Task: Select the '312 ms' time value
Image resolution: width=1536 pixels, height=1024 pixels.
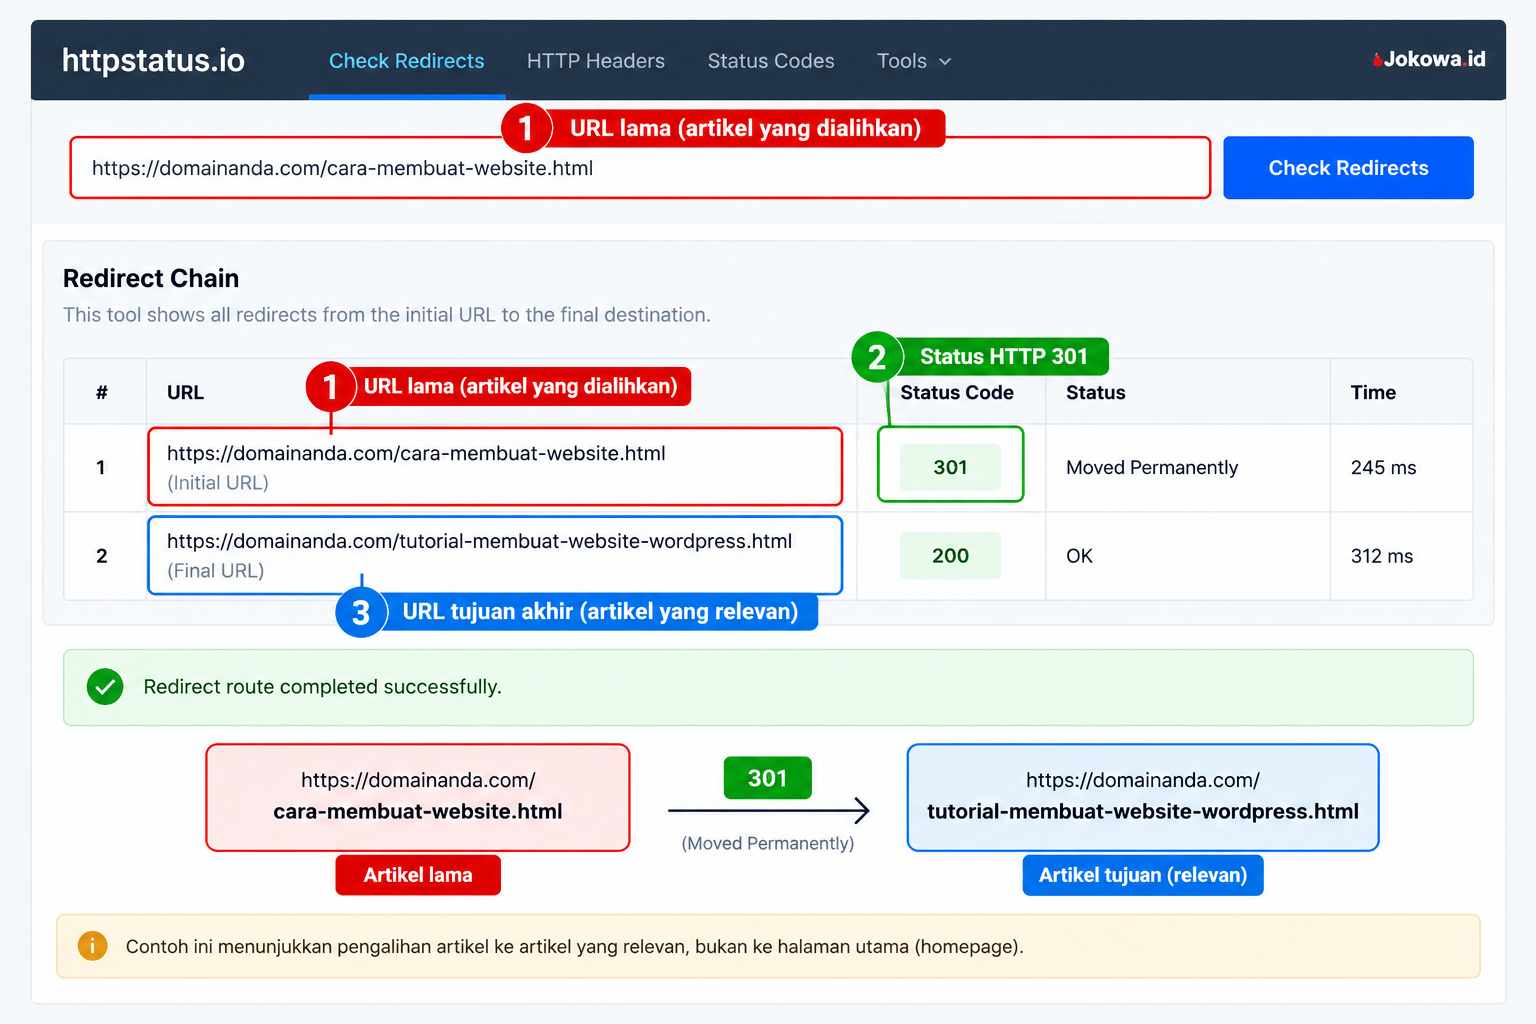Action: click(1382, 556)
